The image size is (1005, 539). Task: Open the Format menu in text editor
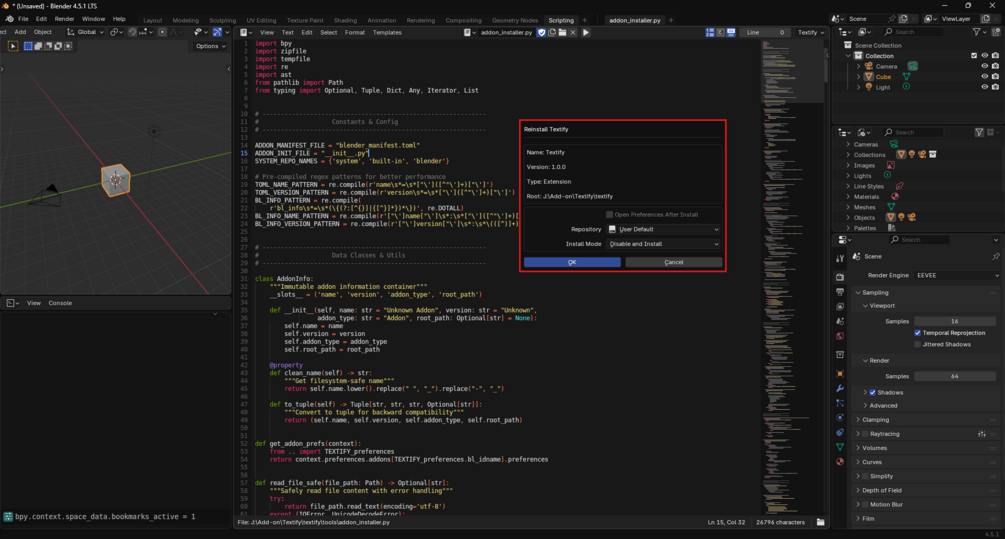[354, 32]
